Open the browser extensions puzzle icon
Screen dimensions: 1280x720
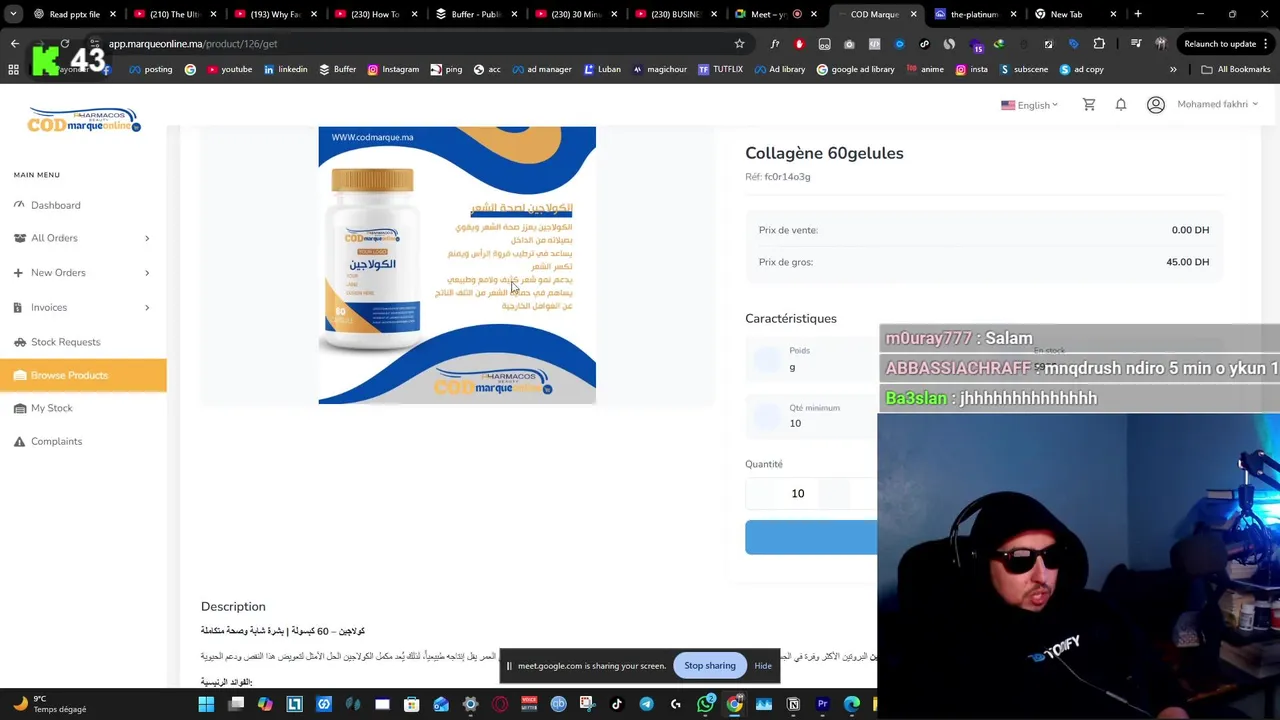pyautogui.click(x=1099, y=44)
